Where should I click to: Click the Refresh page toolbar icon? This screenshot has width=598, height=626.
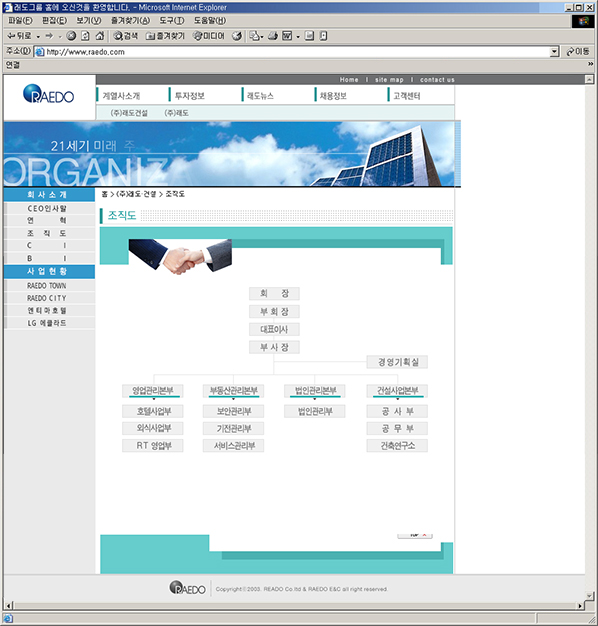click(85, 36)
